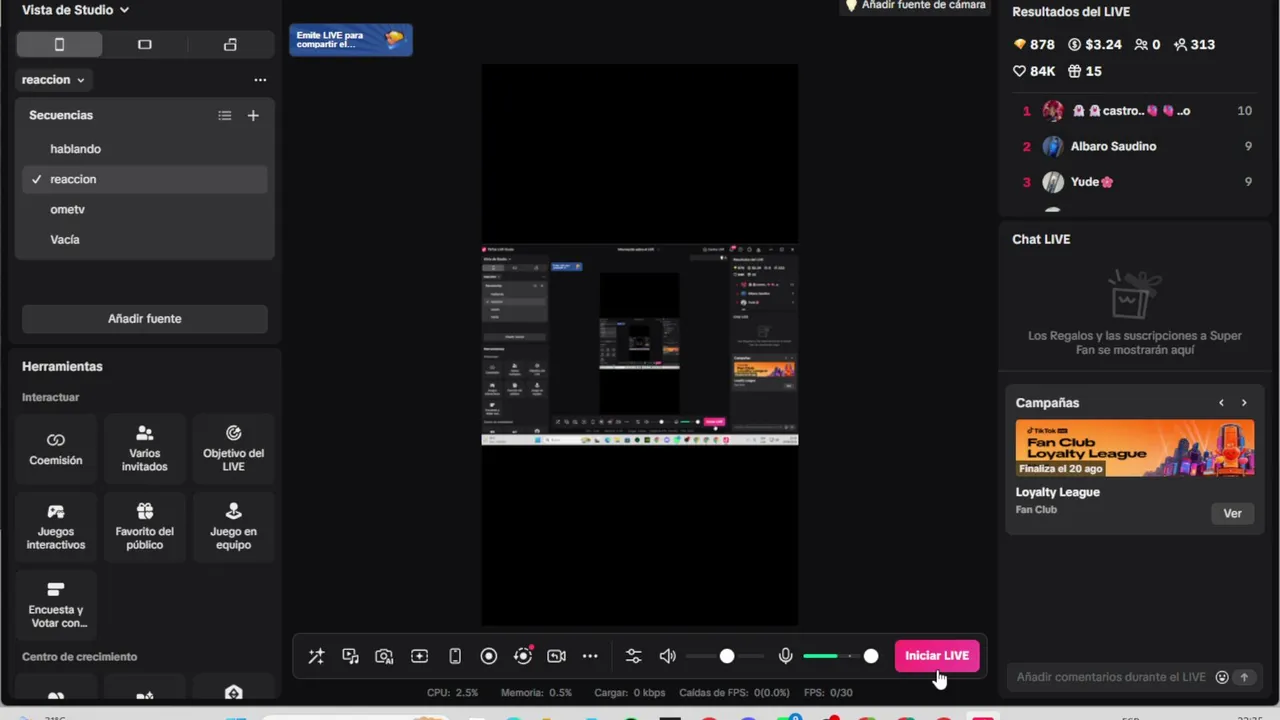Click the $3.24 earnings stat
The width and height of the screenshot is (1280, 720).
pyautogui.click(x=1095, y=45)
